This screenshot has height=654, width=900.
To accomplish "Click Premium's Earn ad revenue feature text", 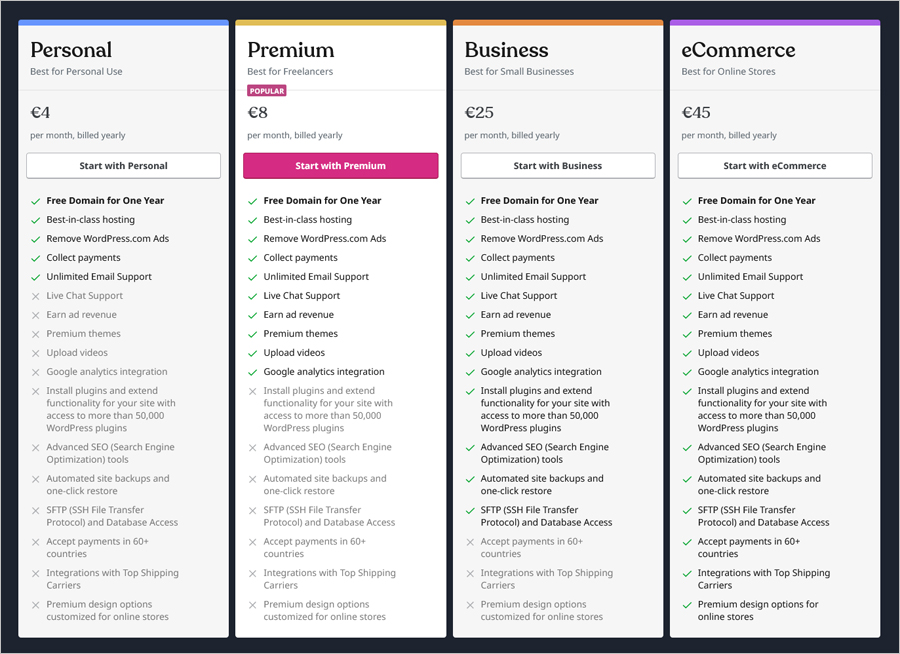I will point(299,315).
